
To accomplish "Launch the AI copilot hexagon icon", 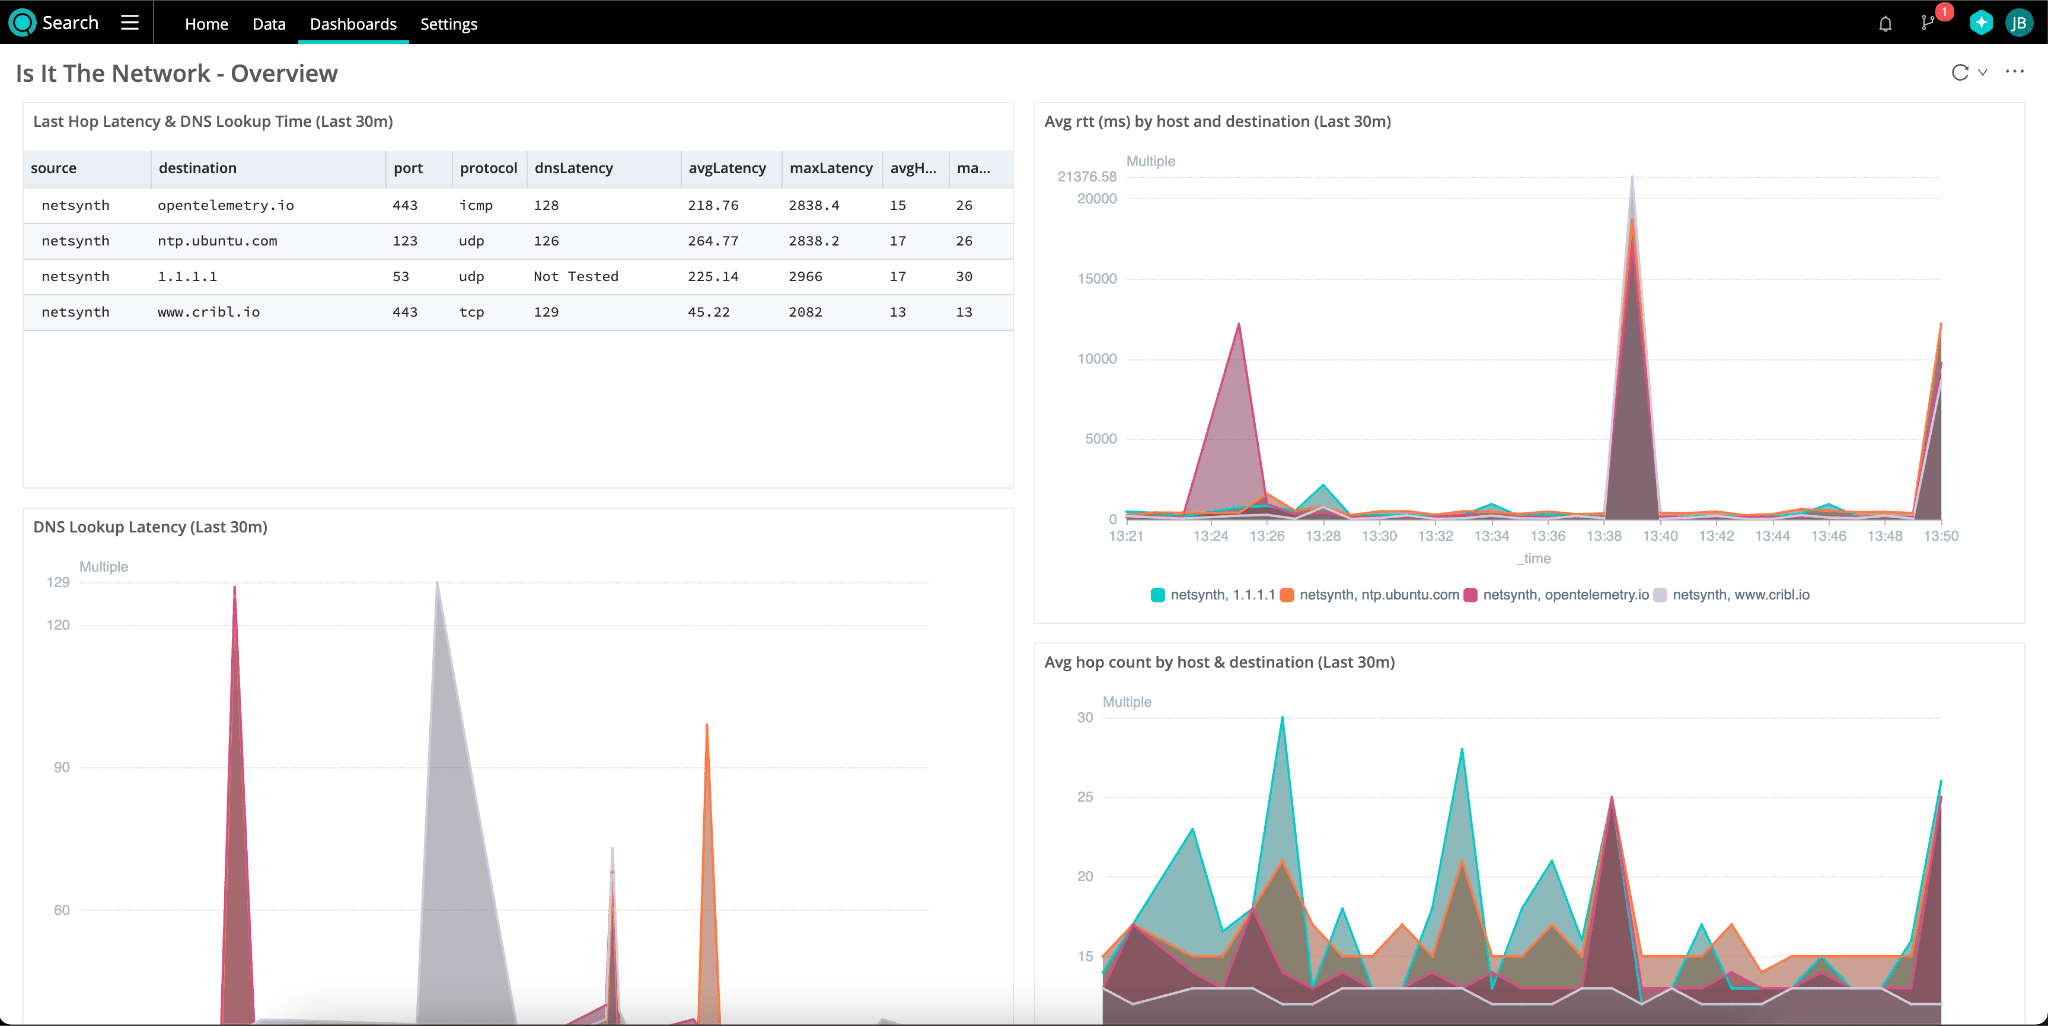I will click(x=1981, y=23).
